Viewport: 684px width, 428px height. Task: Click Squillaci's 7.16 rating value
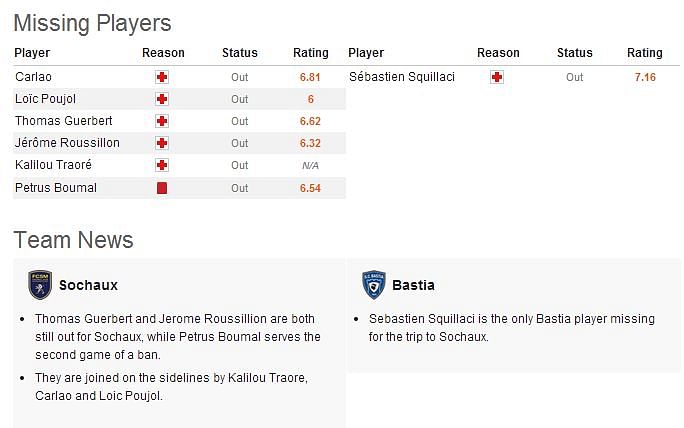point(645,77)
